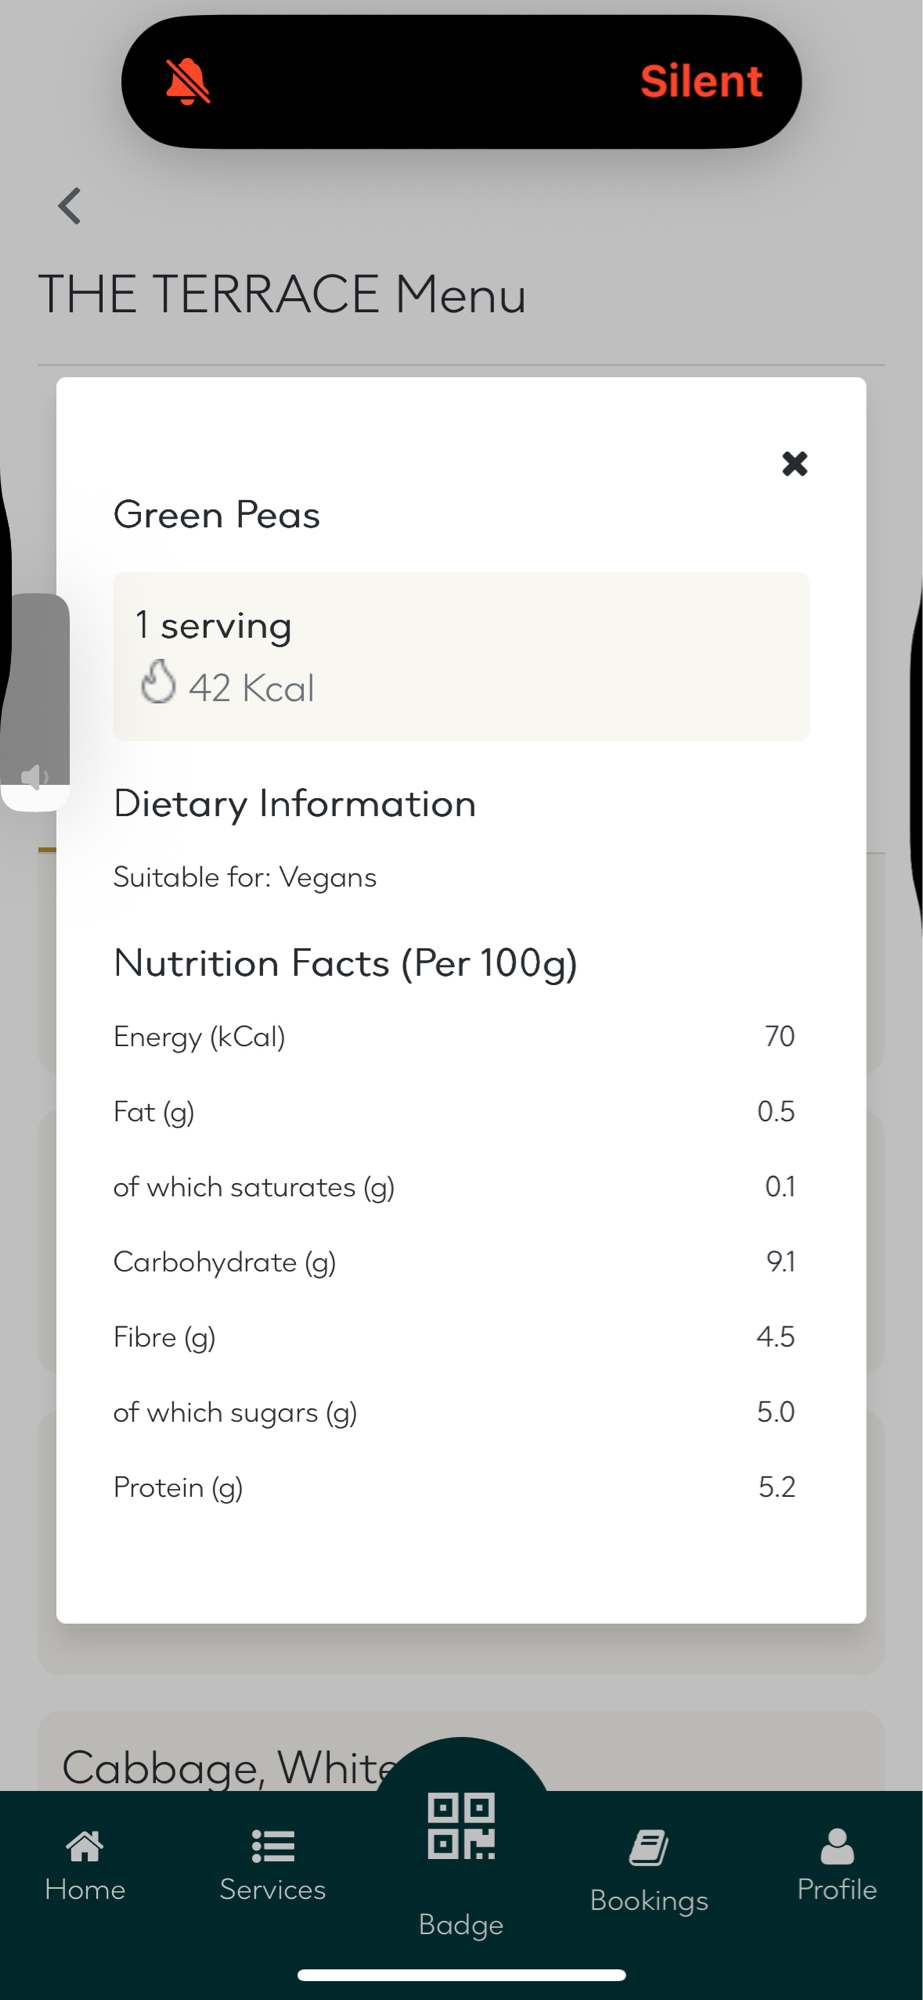Tap the home indicator bar
The width and height of the screenshot is (923, 2000).
[x=461, y=1975]
